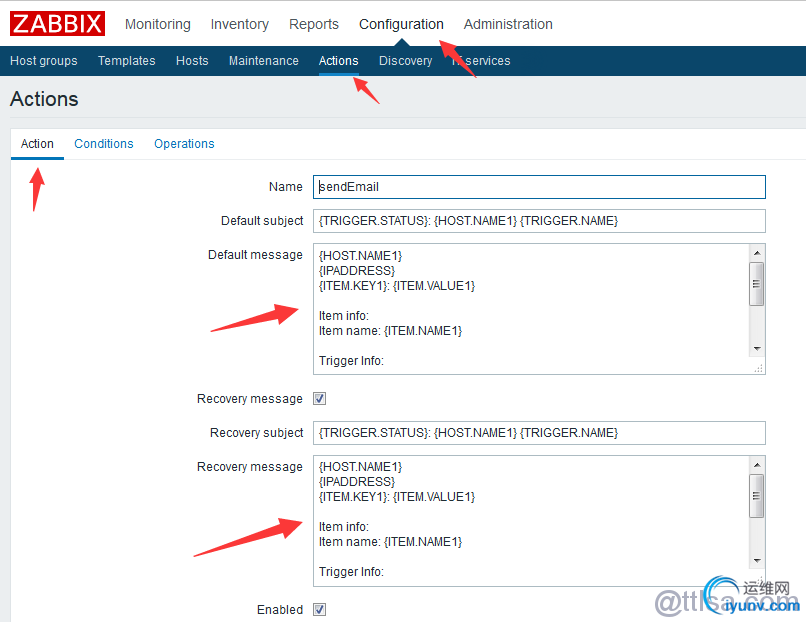Go to Host groups submenu
Image resolution: width=806 pixels, height=622 pixels.
pos(44,61)
